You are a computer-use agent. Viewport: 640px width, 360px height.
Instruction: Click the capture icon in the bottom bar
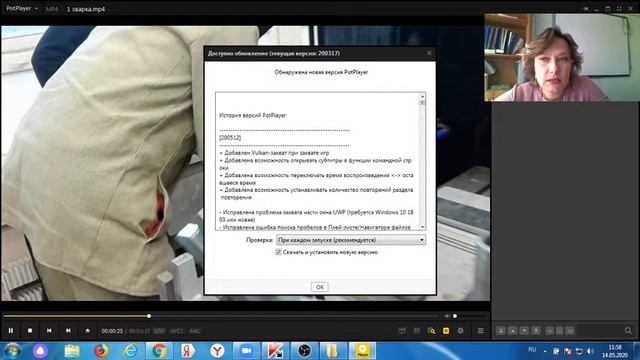(402, 331)
